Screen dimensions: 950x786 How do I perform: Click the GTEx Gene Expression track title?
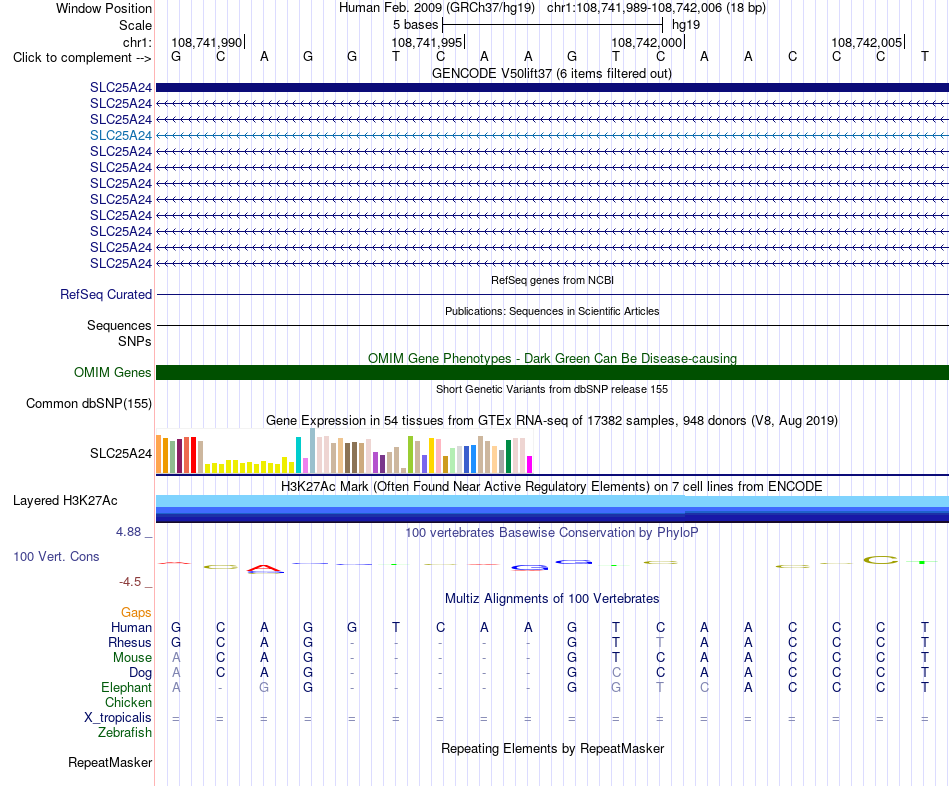coord(552,421)
